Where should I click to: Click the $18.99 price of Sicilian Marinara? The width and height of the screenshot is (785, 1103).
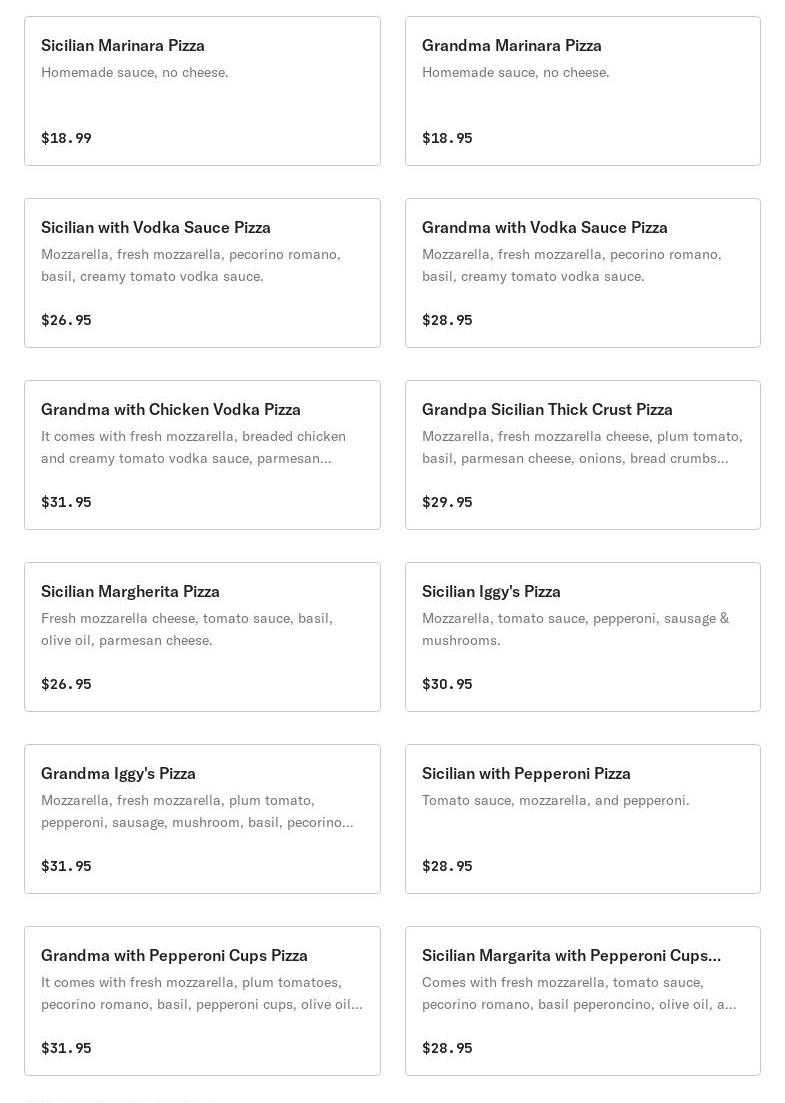pos(66,138)
